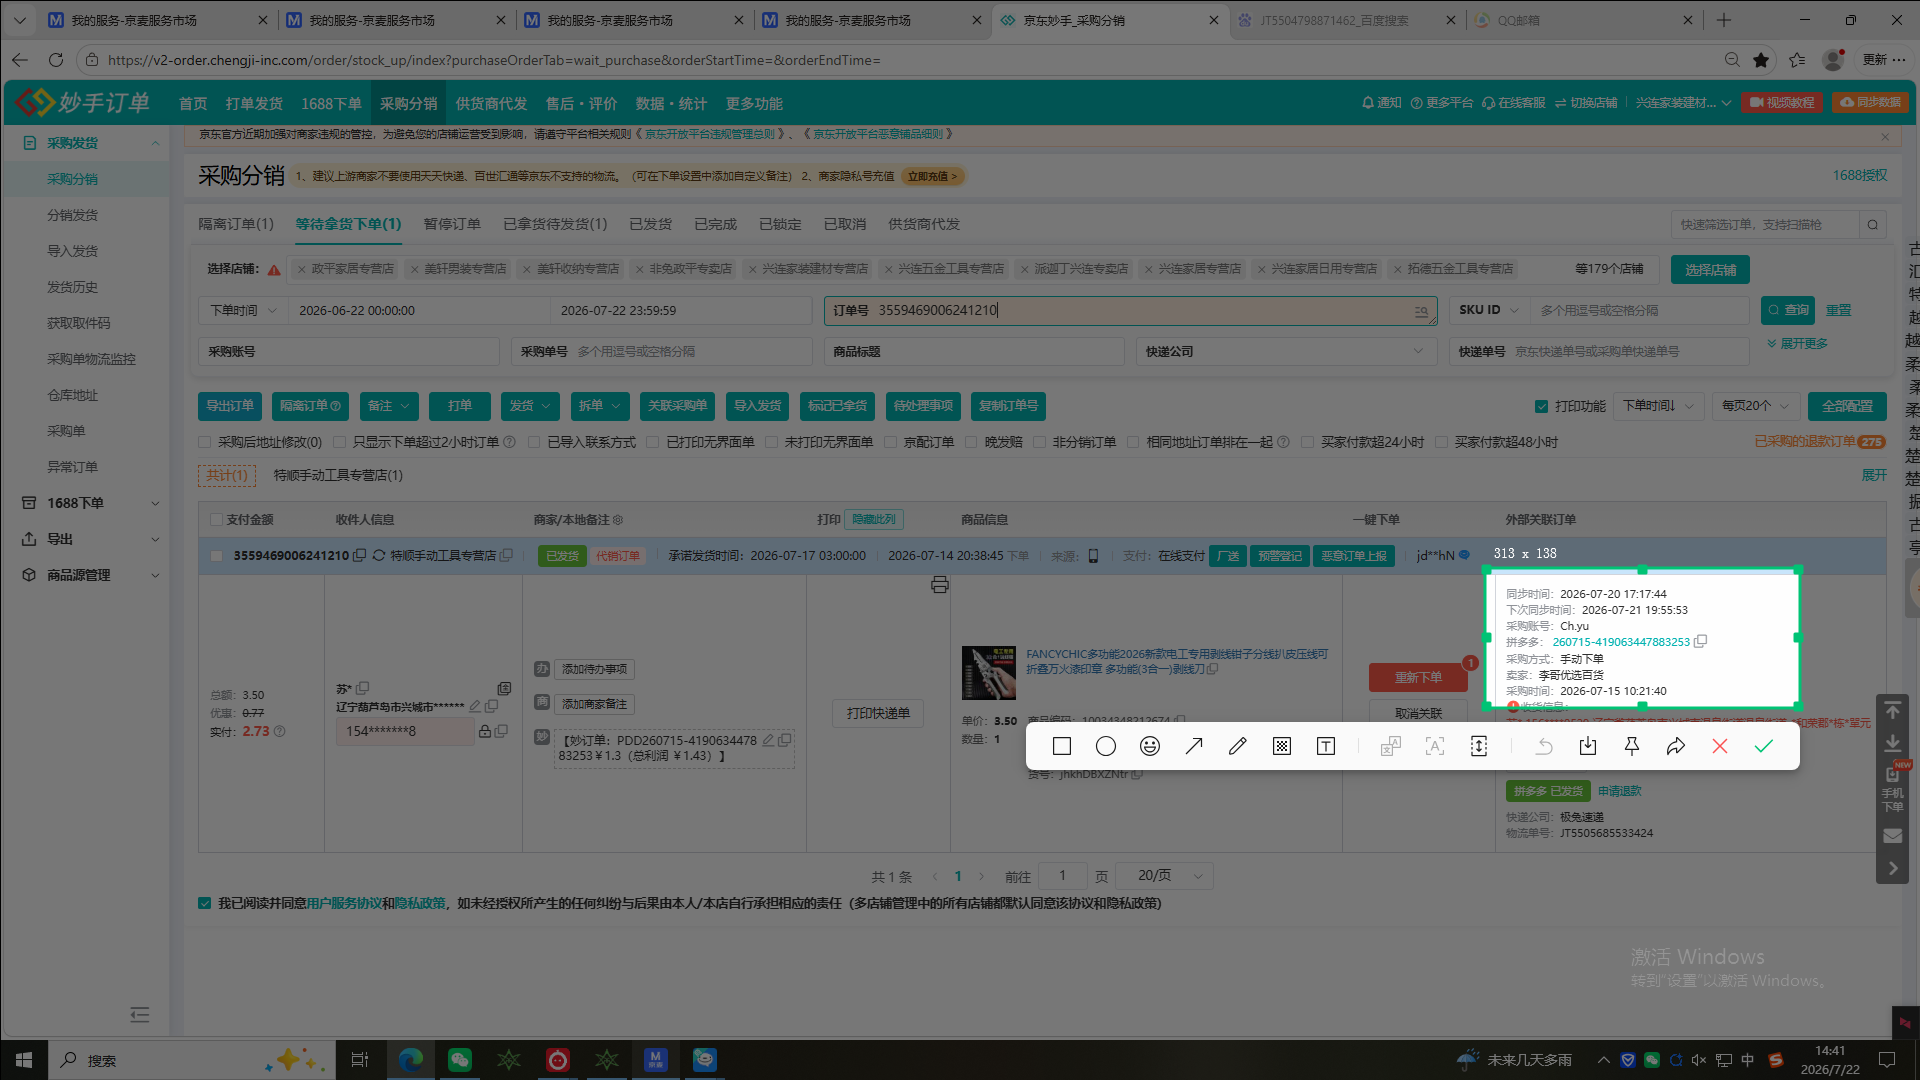Refresh the browser page
The image size is (1920, 1080).
[56, 60]
